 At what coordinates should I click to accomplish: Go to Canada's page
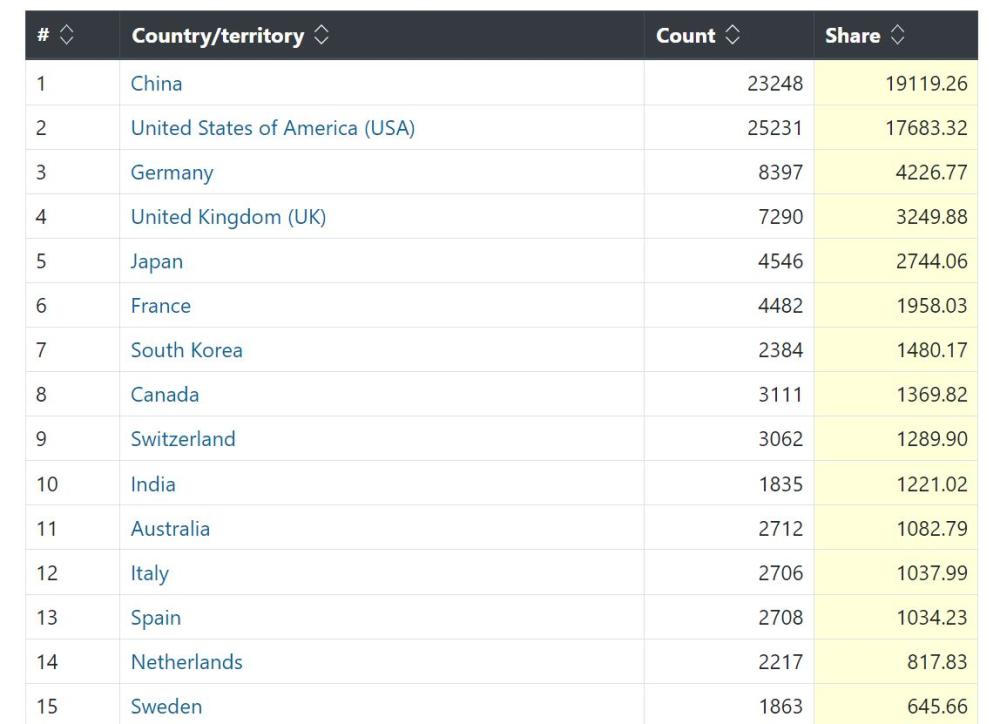(x=165, y=394)
